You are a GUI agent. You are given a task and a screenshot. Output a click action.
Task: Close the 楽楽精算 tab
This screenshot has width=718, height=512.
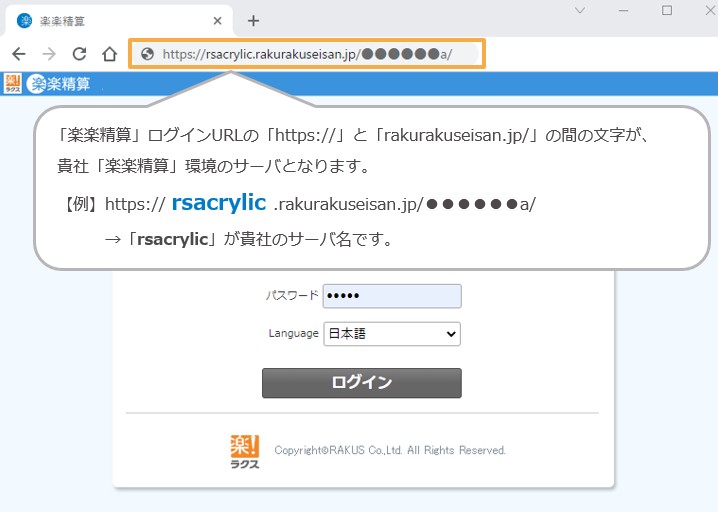coord(218,20)
